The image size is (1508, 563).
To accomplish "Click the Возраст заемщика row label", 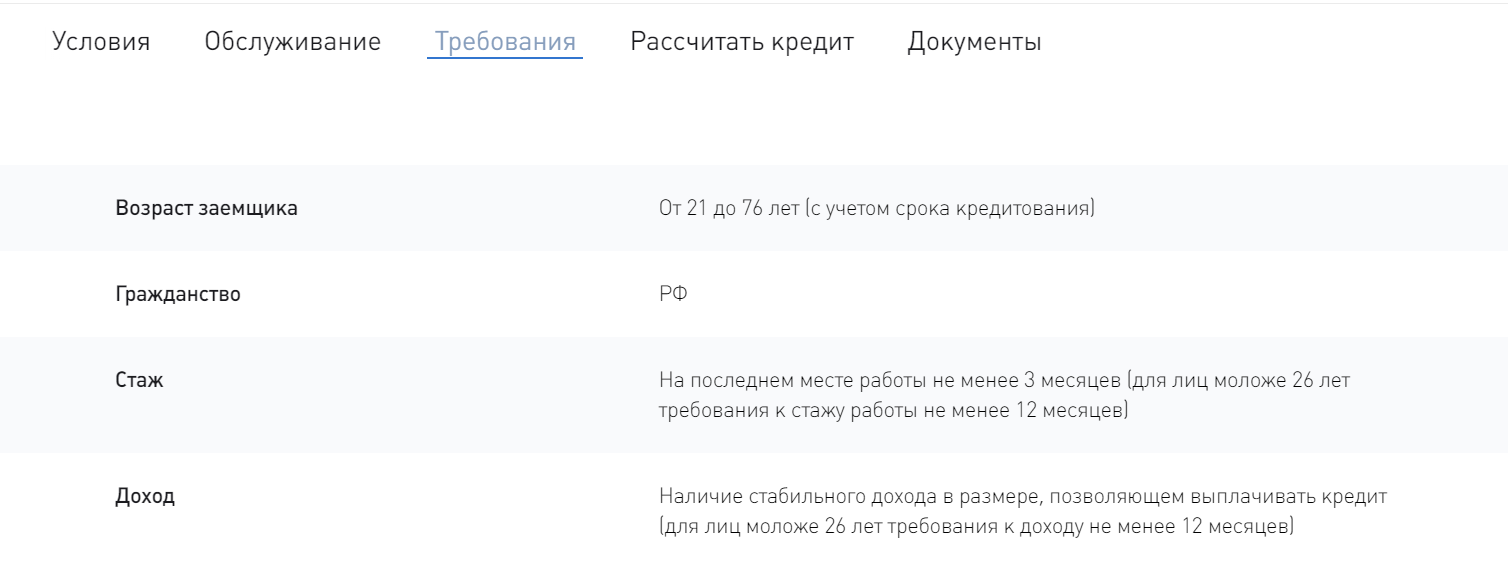I will (206, 209).
